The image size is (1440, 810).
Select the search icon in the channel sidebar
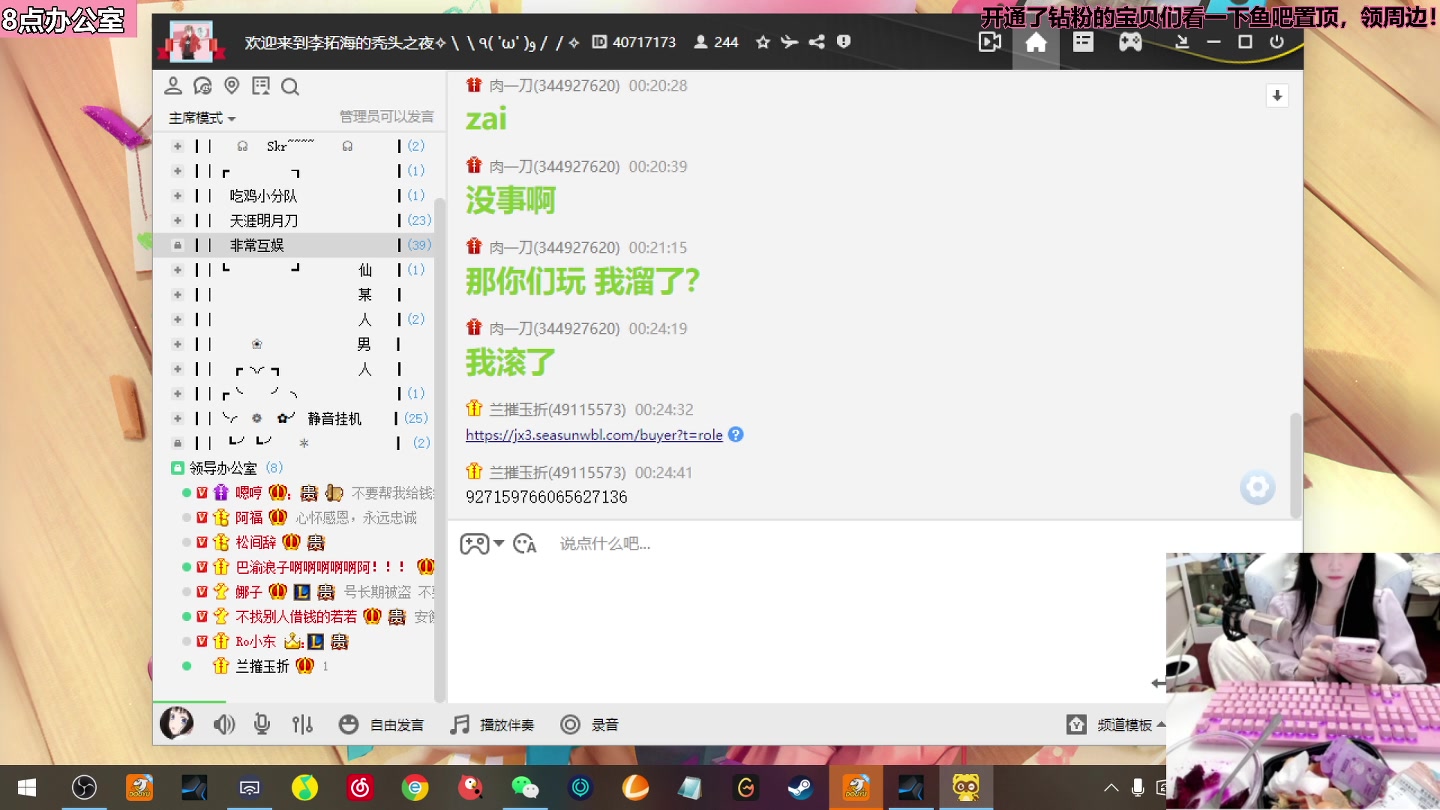tap(289, 86)
